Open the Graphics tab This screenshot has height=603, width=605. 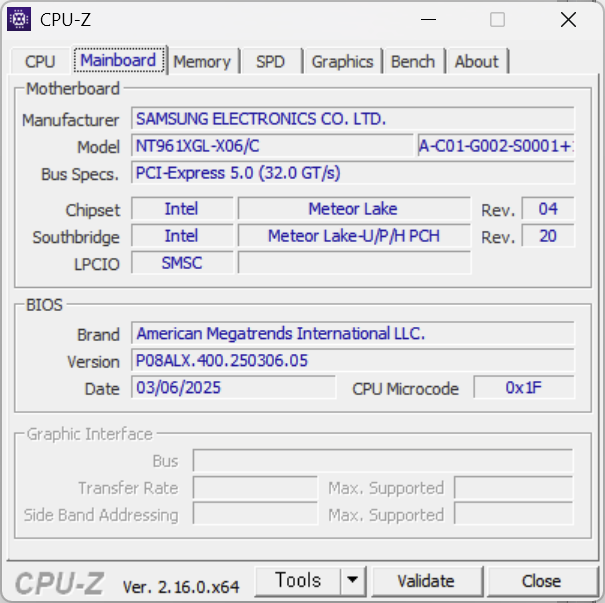(343, 62)
